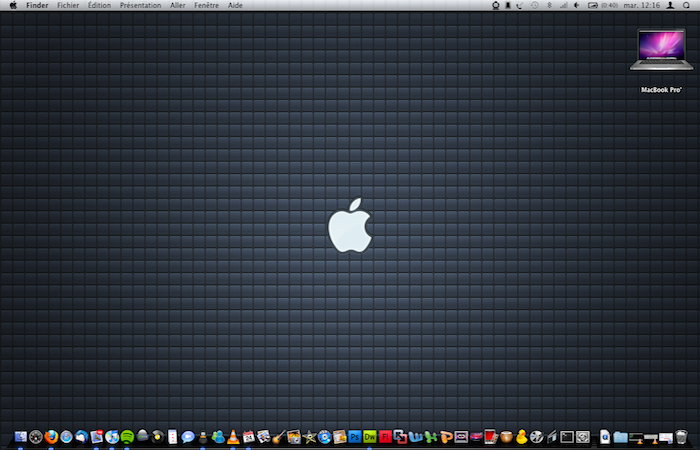
Task: Expand the battery status menu
Action: 593,5
